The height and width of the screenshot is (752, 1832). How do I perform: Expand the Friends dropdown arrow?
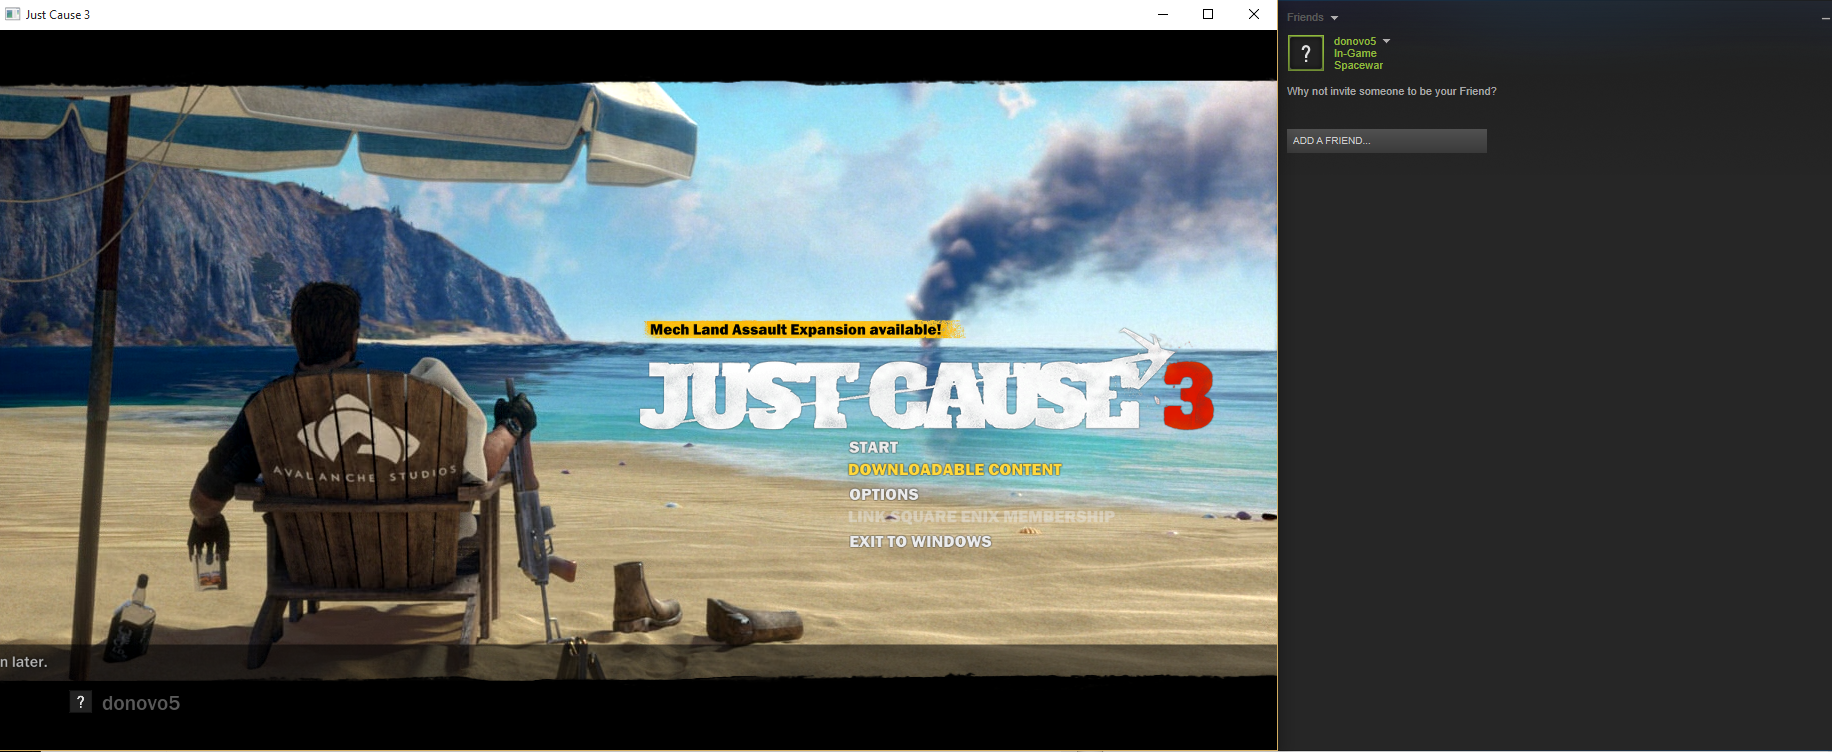pos(1334,18)
